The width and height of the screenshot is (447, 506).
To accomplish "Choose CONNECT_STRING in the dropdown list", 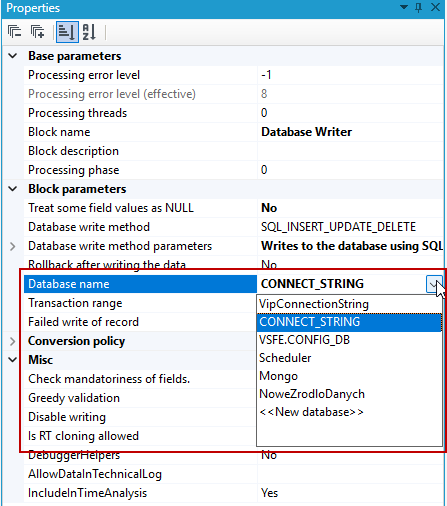I will point(349,322).
